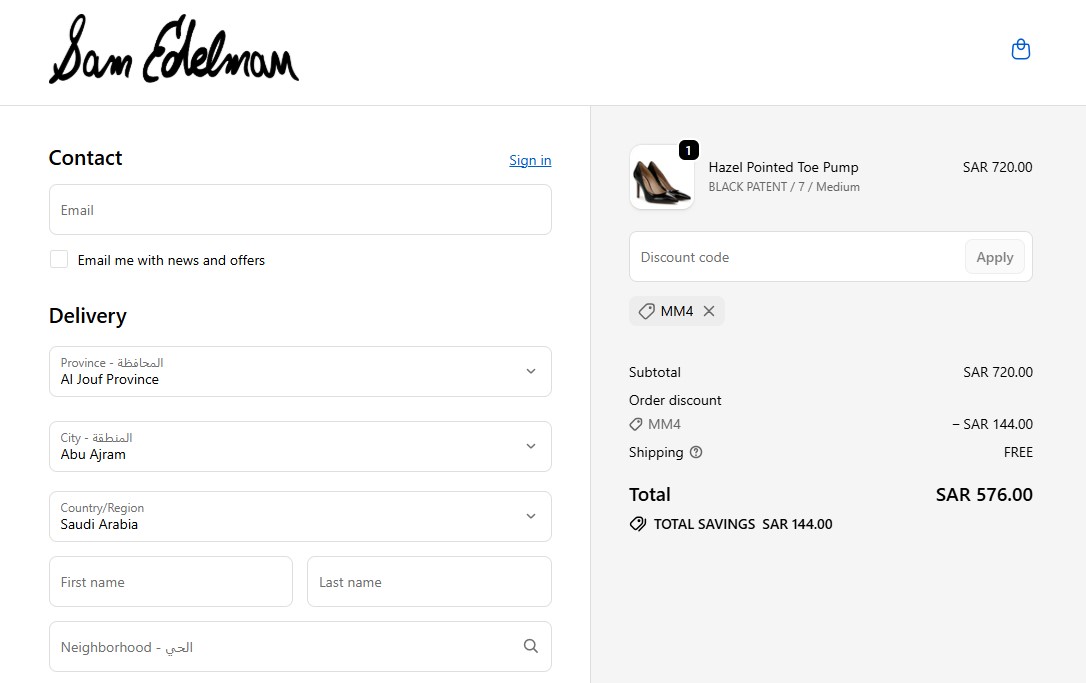
Task: Open the Country/Region dropdown
Action: click(300, 516)
